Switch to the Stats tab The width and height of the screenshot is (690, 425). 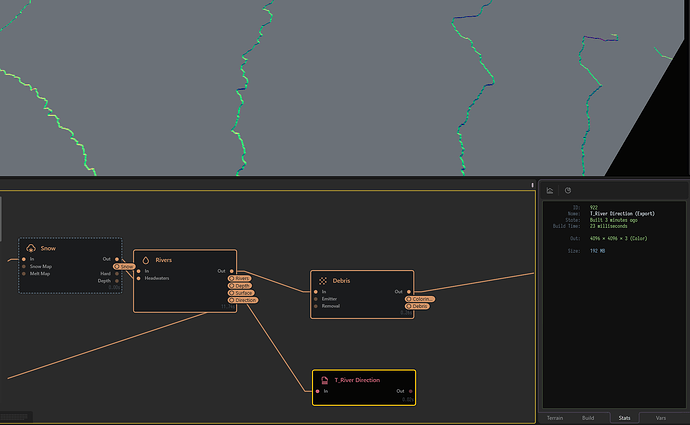point(624,418)
